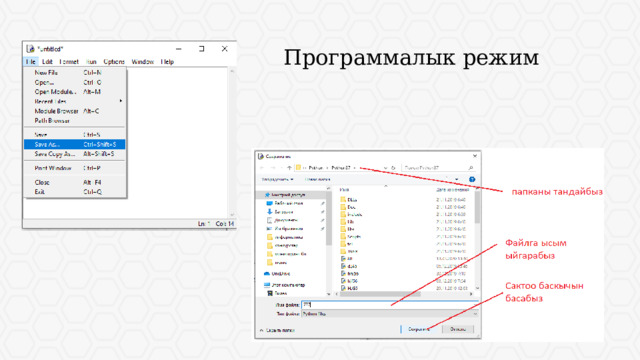The height and width of the screenshot is (360, 640).
Task: Click the IDLE editor vertical scrollbar
Action: click(x=232, y=143)
